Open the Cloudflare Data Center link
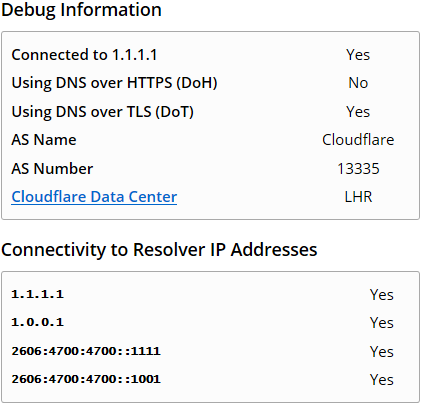The height and width of the screenshot is (406, 422). [94, 197]
